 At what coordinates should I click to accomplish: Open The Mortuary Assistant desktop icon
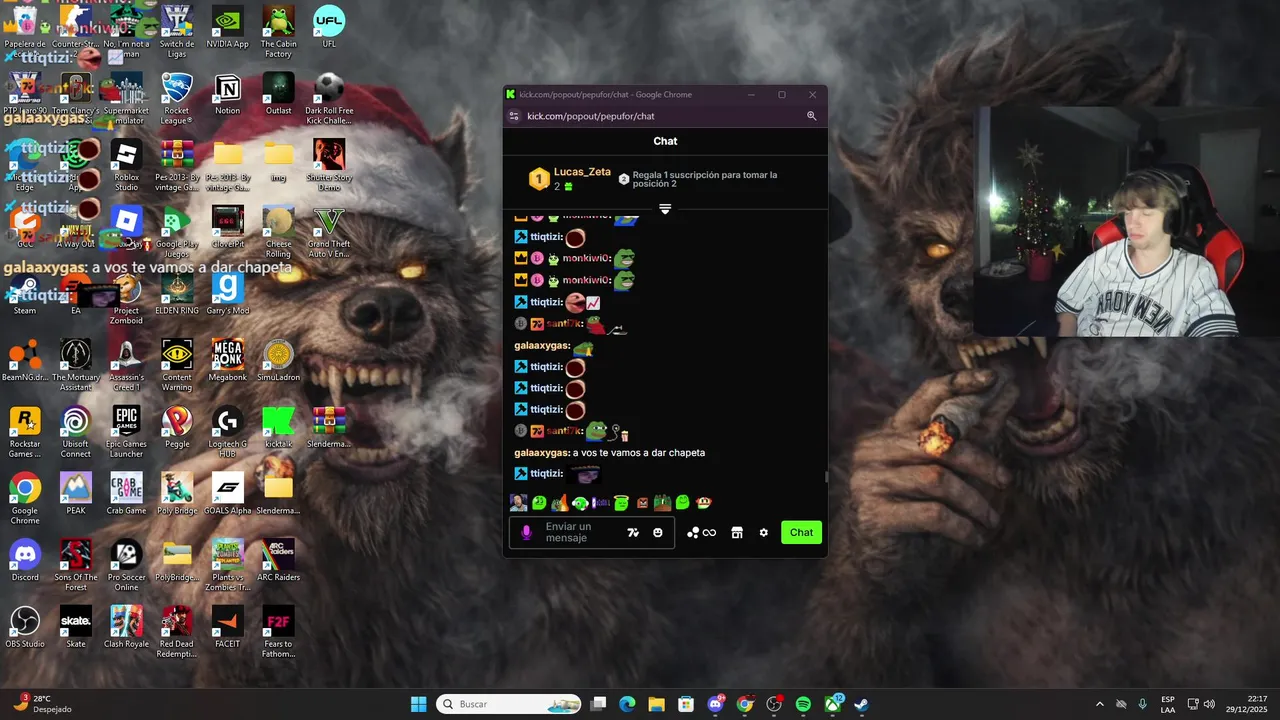coord(76,365)
